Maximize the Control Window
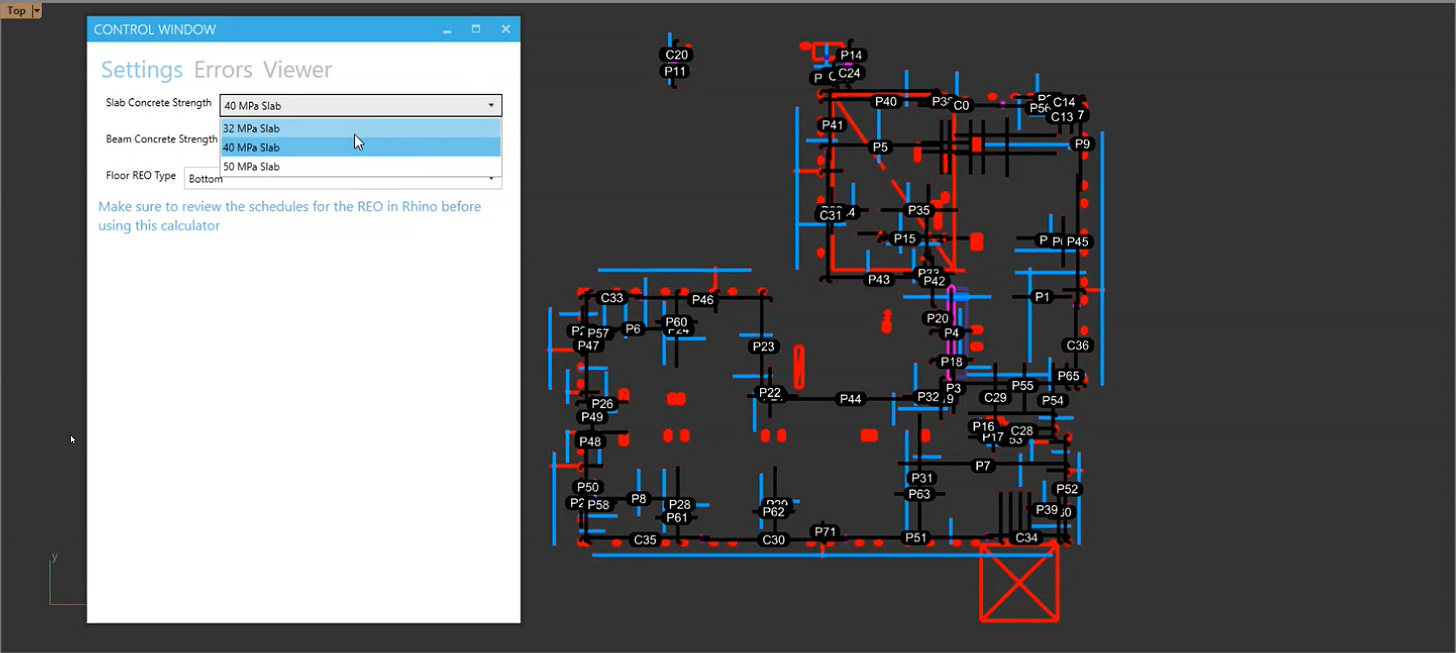 pos(476,30)
